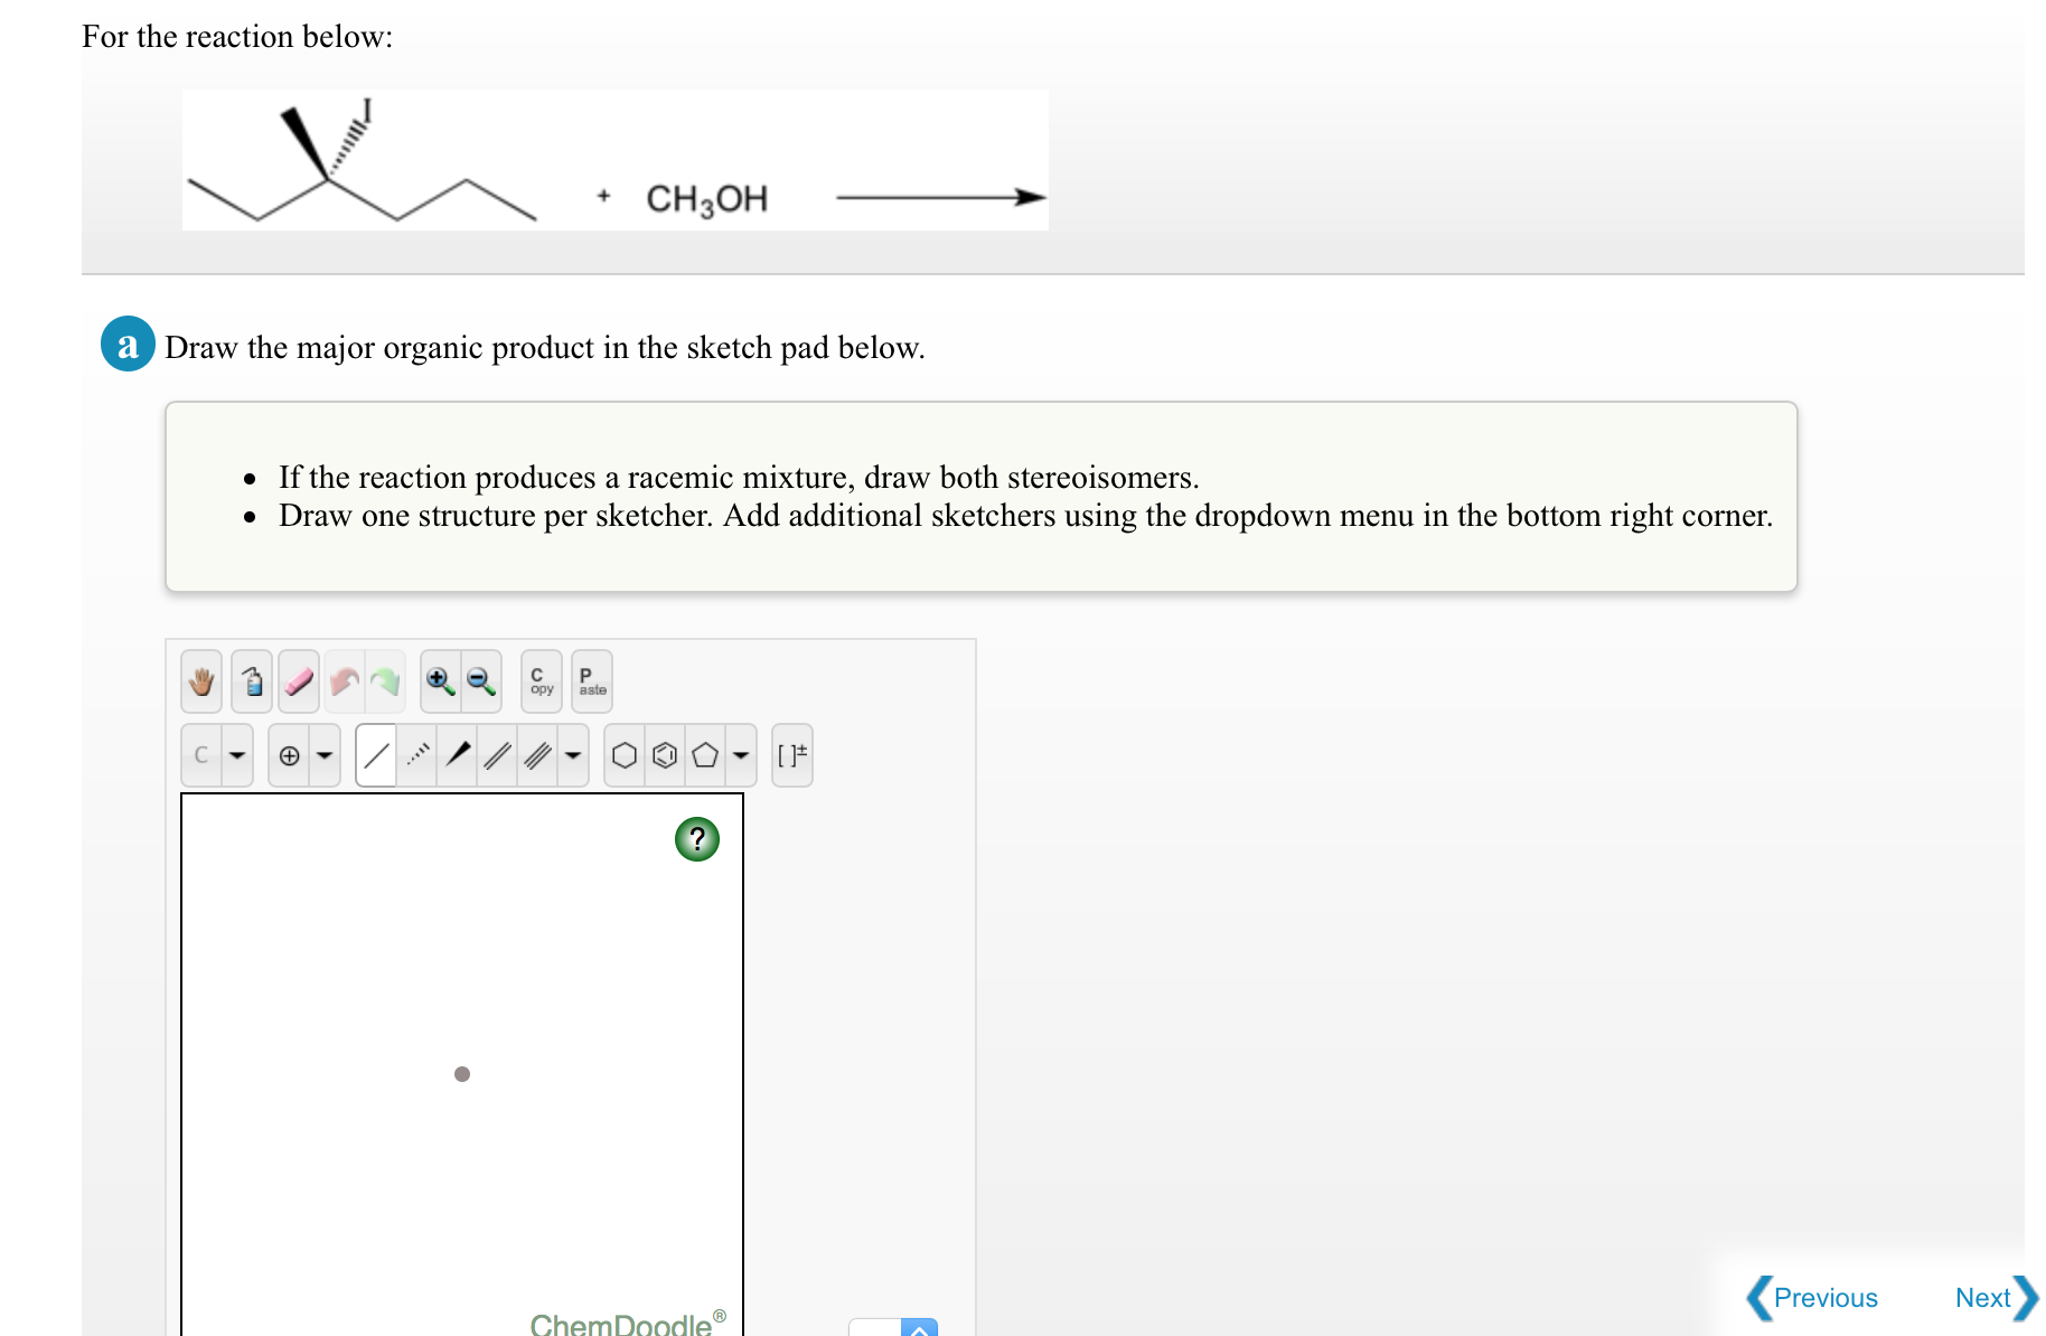Select the pink eraser tool

(x=299, y=682)
